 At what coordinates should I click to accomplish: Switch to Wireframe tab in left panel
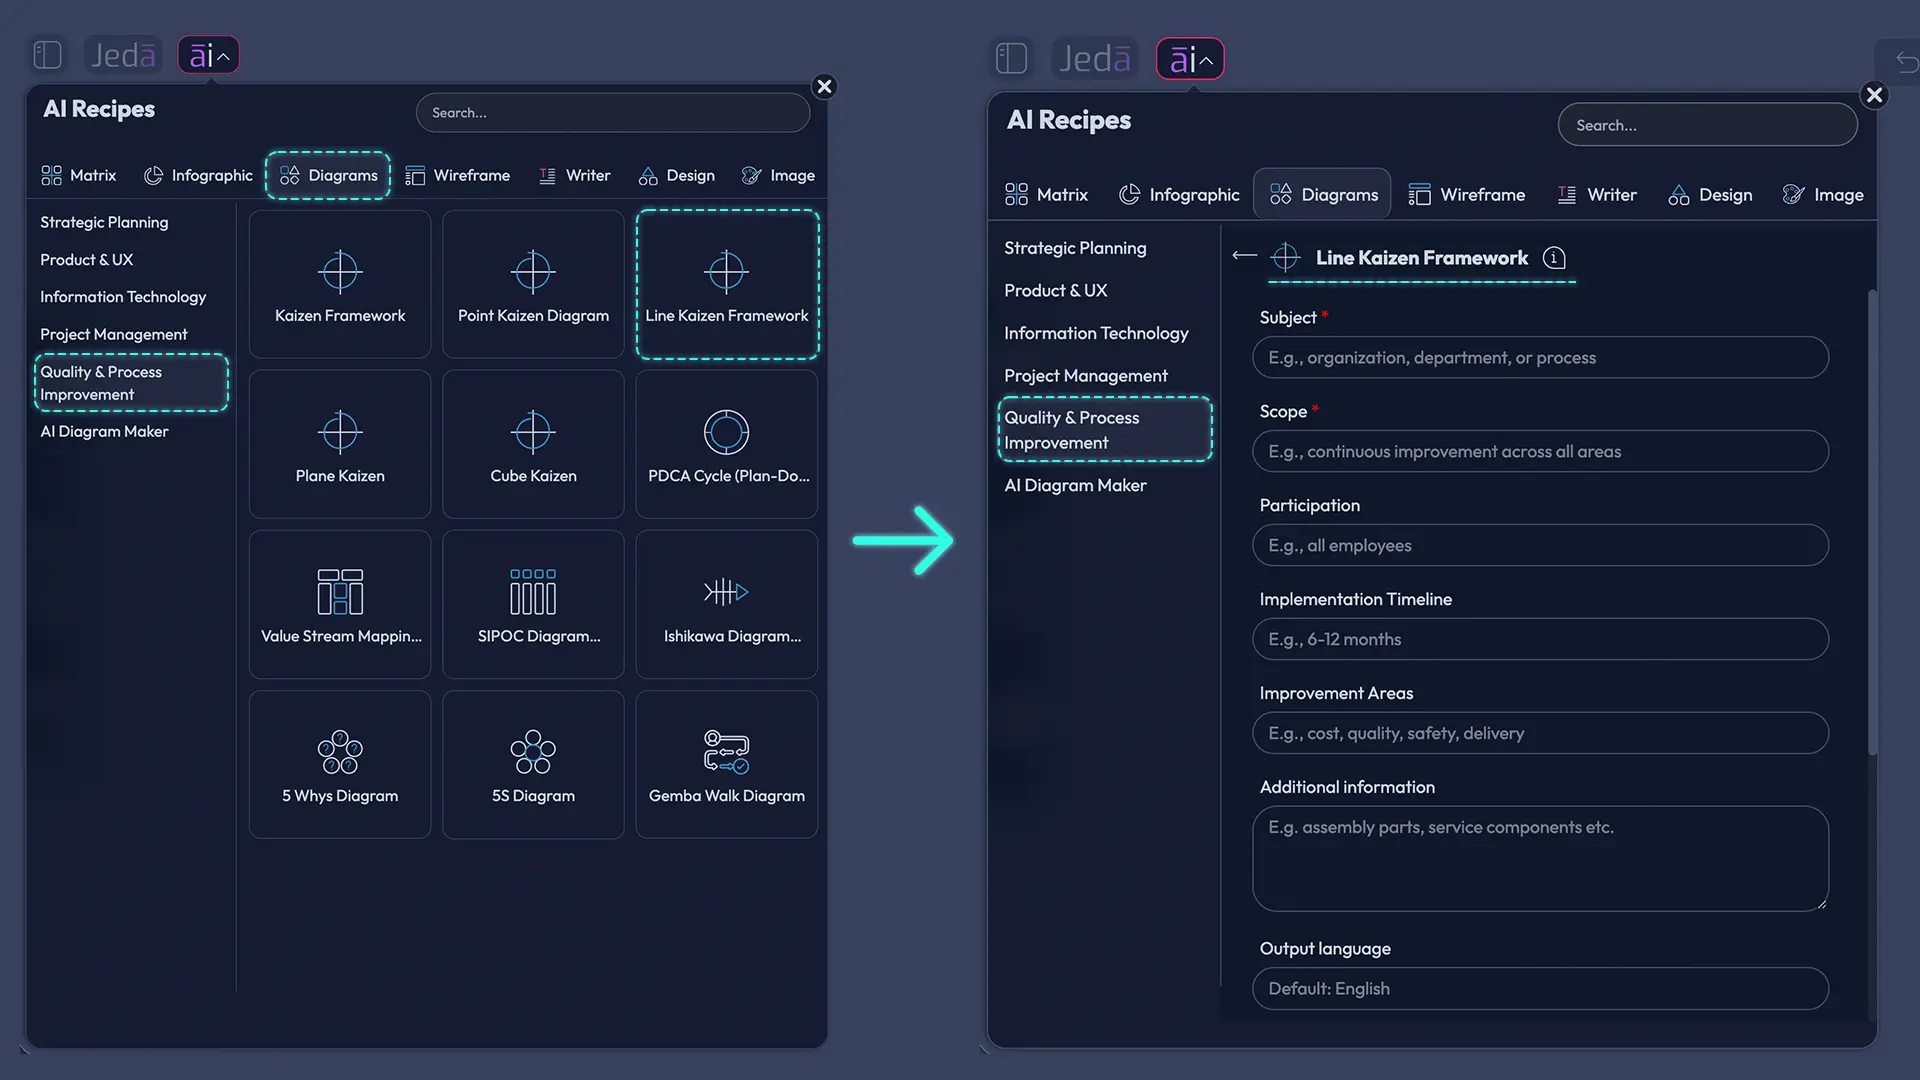tap(457, 175)
